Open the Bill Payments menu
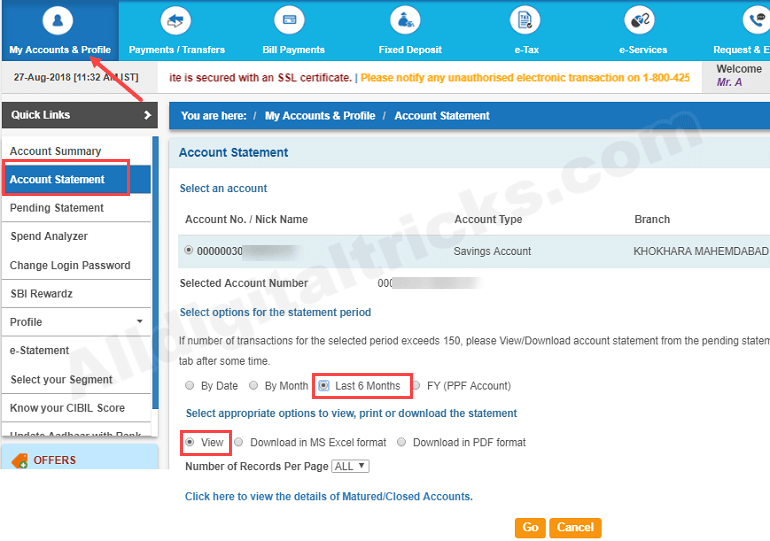 click(x=293, y=50)
